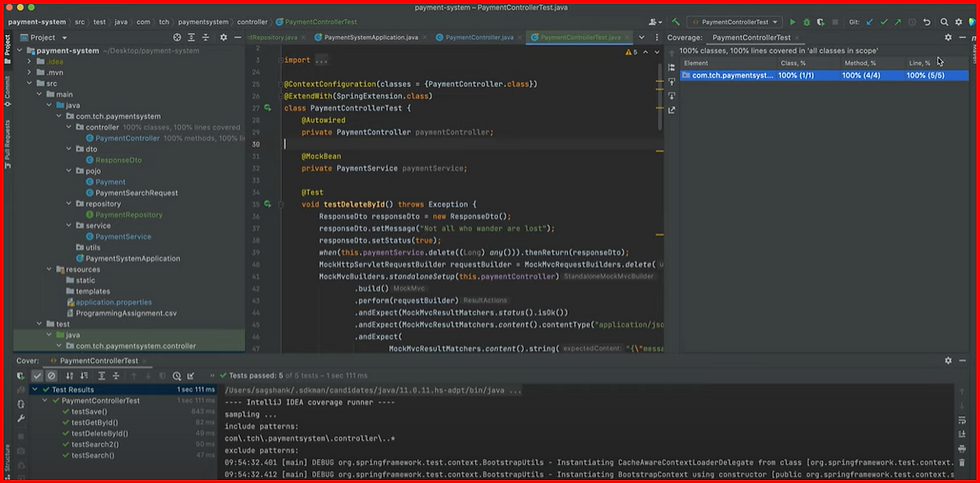Toggle Show Ignored tests button

52,376
